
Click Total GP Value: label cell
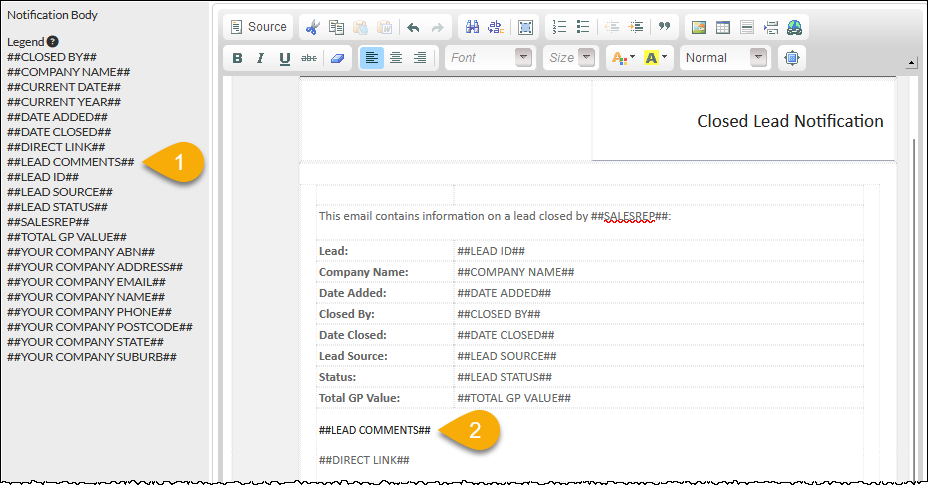tap(385, 398)
